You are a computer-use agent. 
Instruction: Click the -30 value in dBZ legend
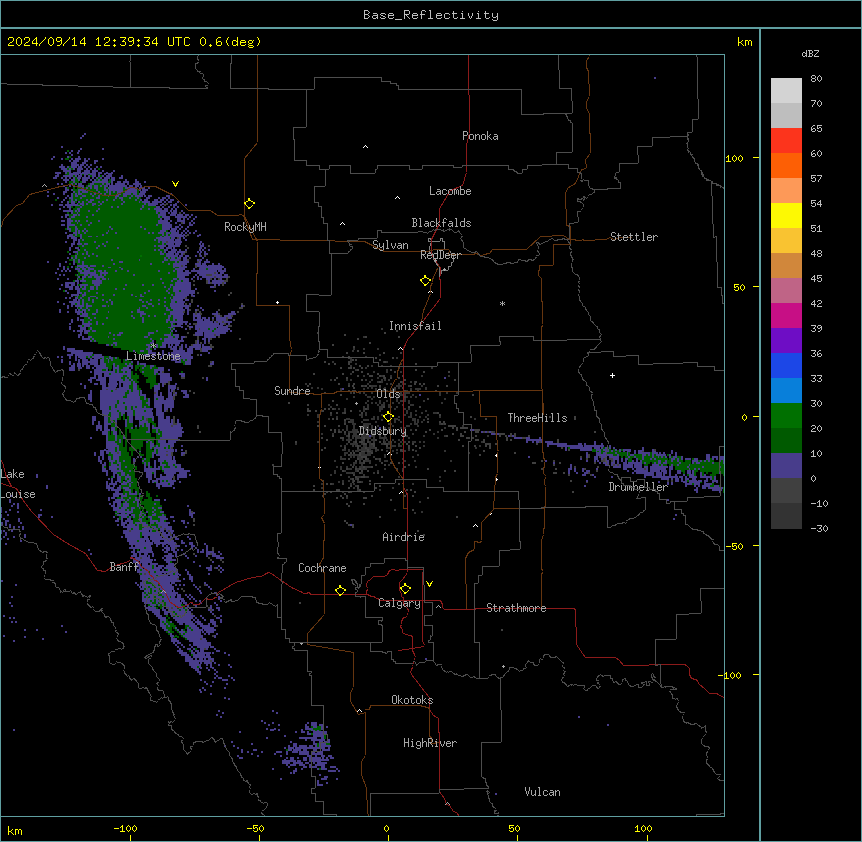pyautogui.click(x=819, y=528)
